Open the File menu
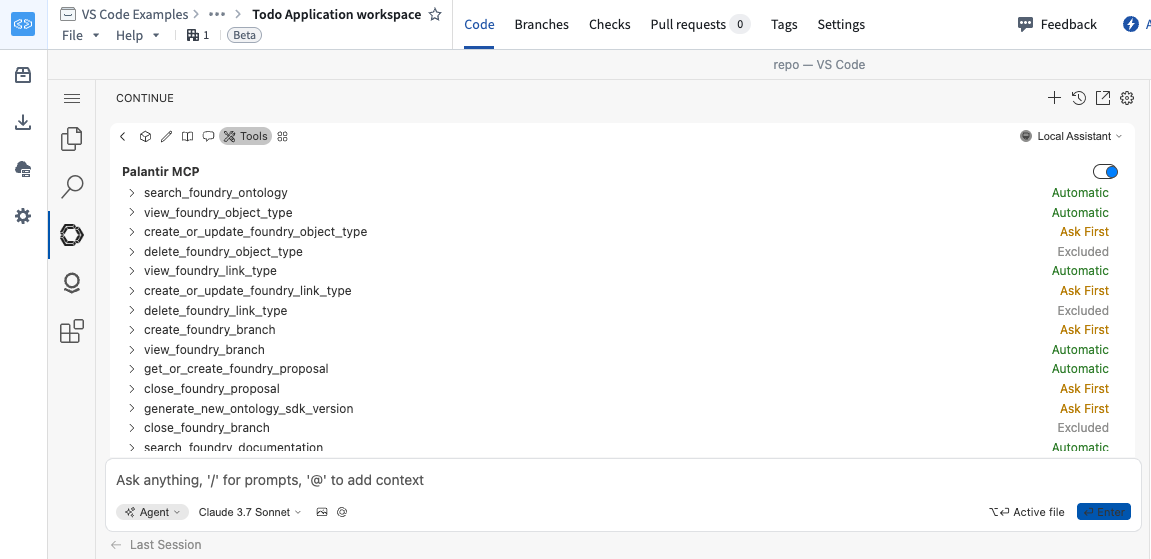Viewport: 1151px width, 559px height. point(80,35)
